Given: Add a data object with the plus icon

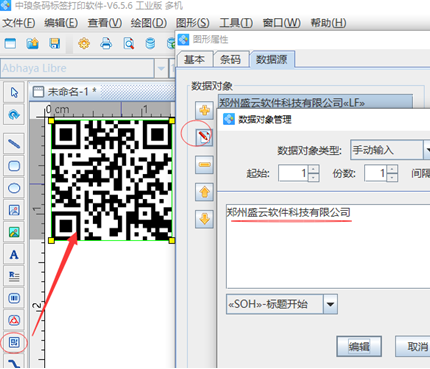Looking at the screenshot, I should tap(204, 110).
